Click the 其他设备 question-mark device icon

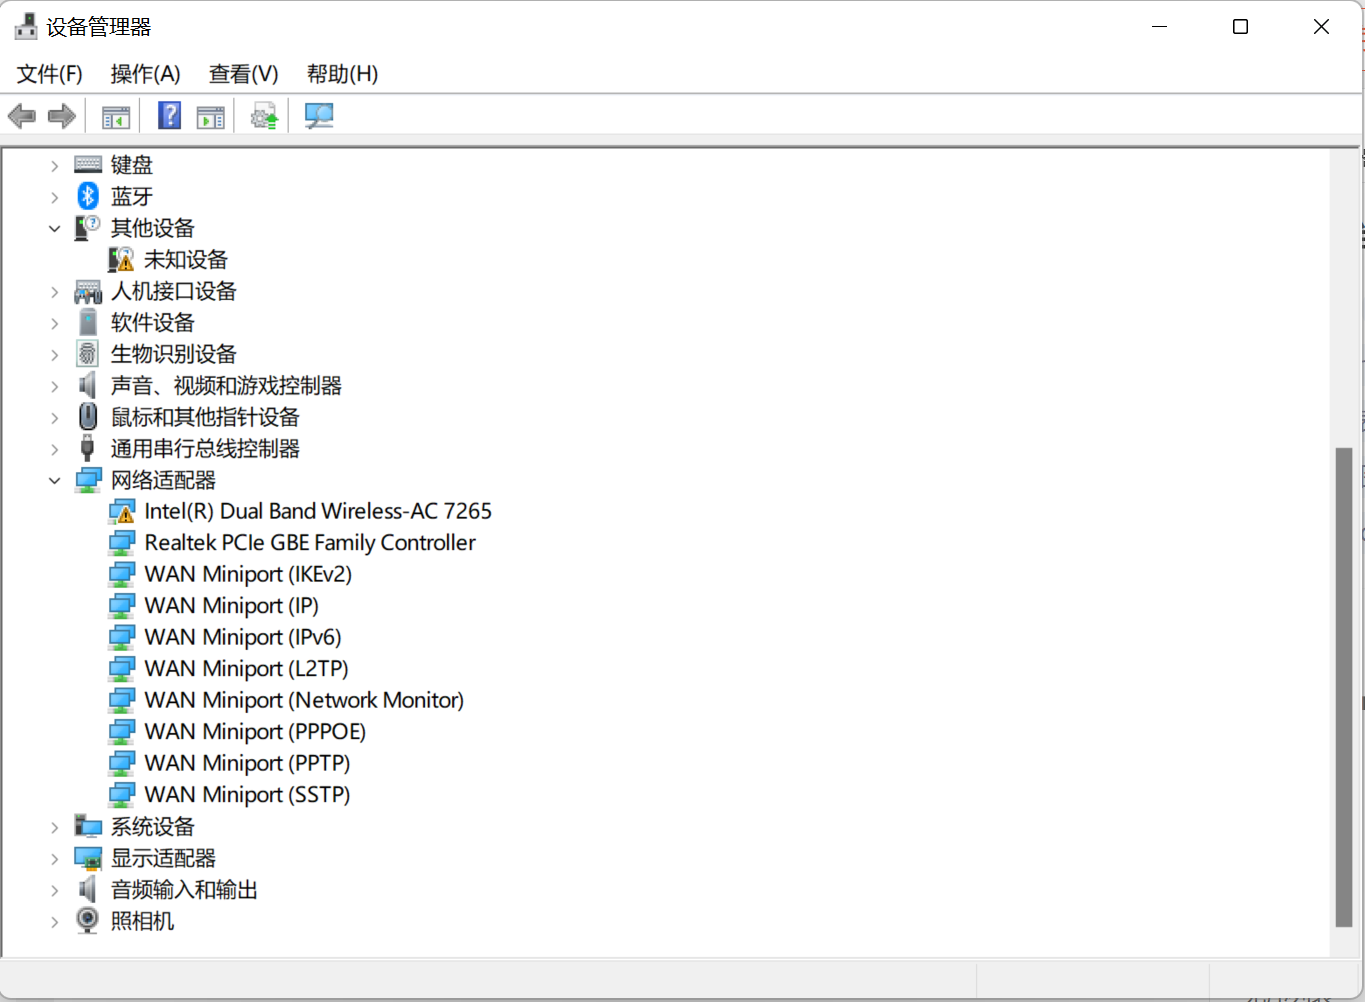point(88,227)
